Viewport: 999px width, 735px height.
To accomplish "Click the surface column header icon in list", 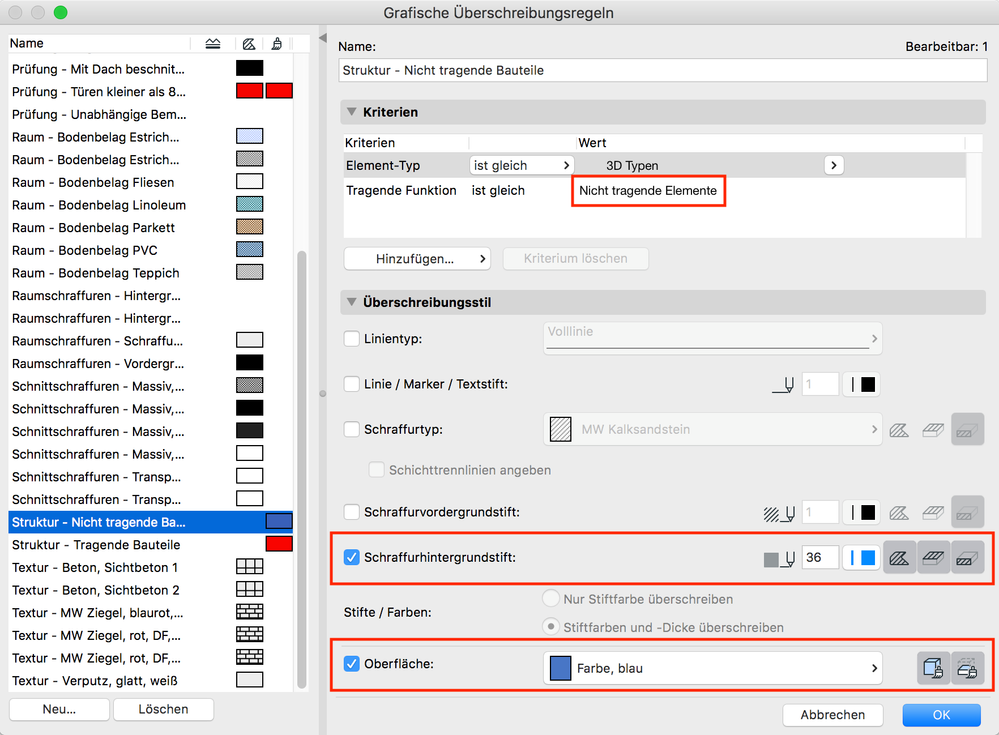I will pos(277,43).
